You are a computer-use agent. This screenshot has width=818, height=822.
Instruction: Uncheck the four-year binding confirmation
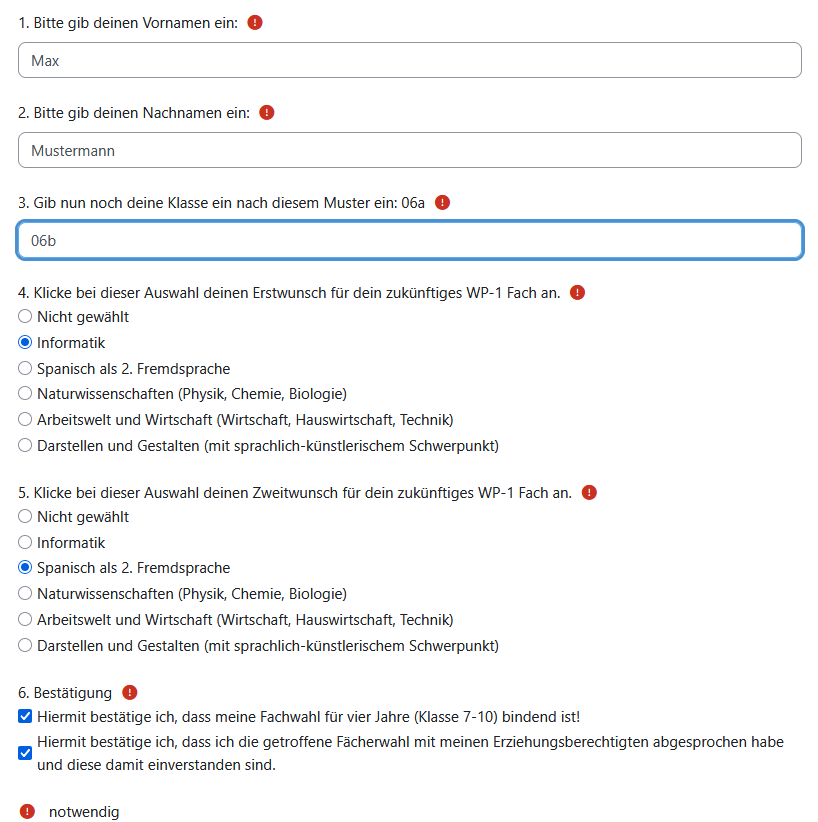tap(24, 716)
